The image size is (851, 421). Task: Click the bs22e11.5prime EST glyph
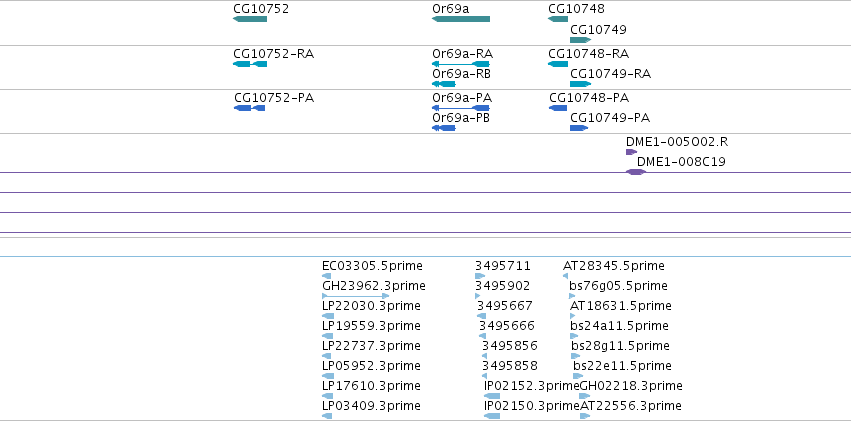(x=578, y=376)
